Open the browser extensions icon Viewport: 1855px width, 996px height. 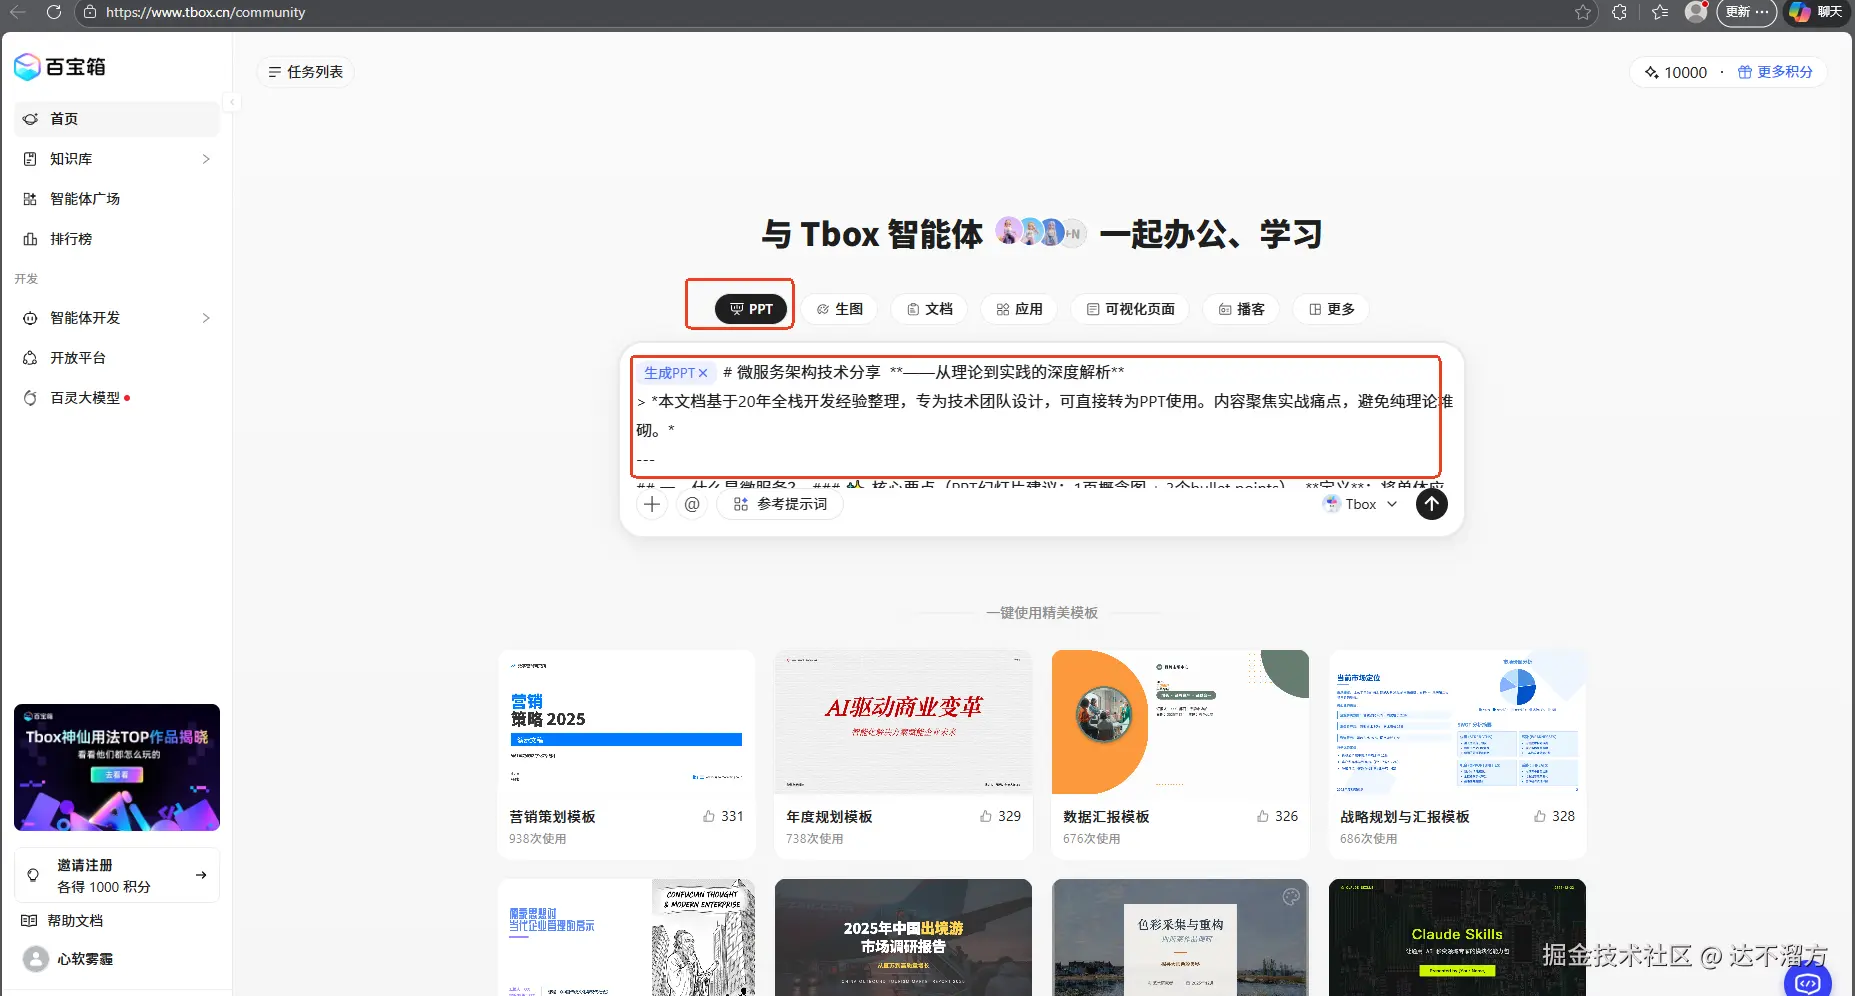pos(1620,12)
